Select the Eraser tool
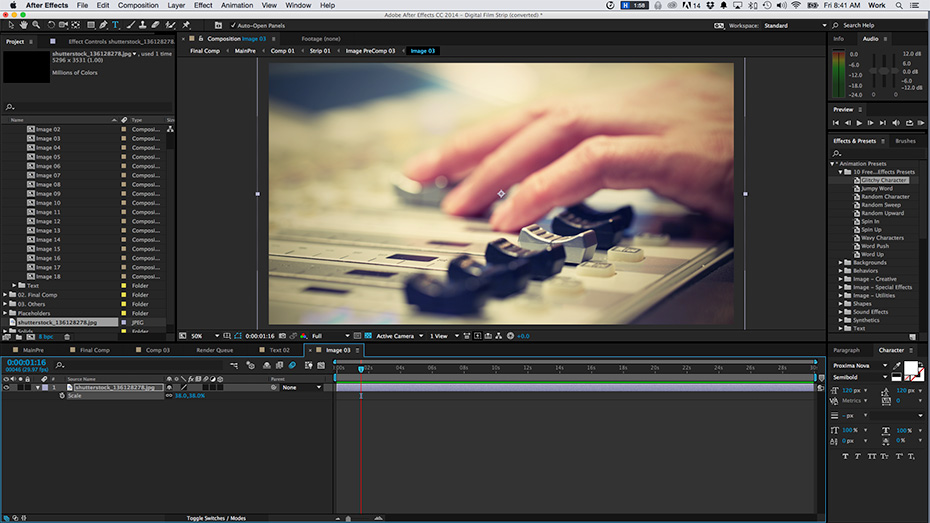930x523 pixels. 155,25
